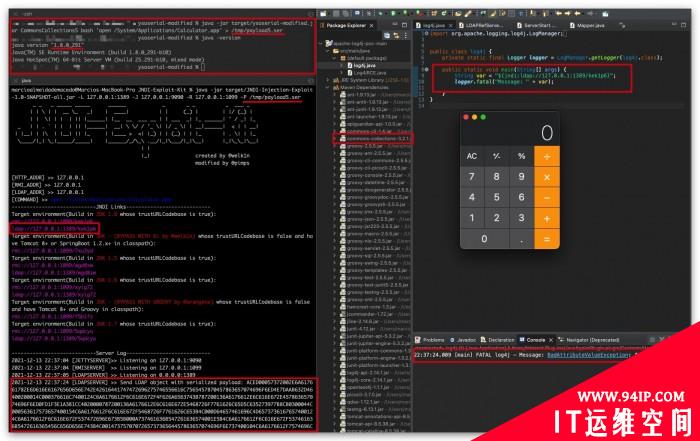
Task: Click the minus operator in Calculator
Action: pyautogui.click(x=547, y=198)
